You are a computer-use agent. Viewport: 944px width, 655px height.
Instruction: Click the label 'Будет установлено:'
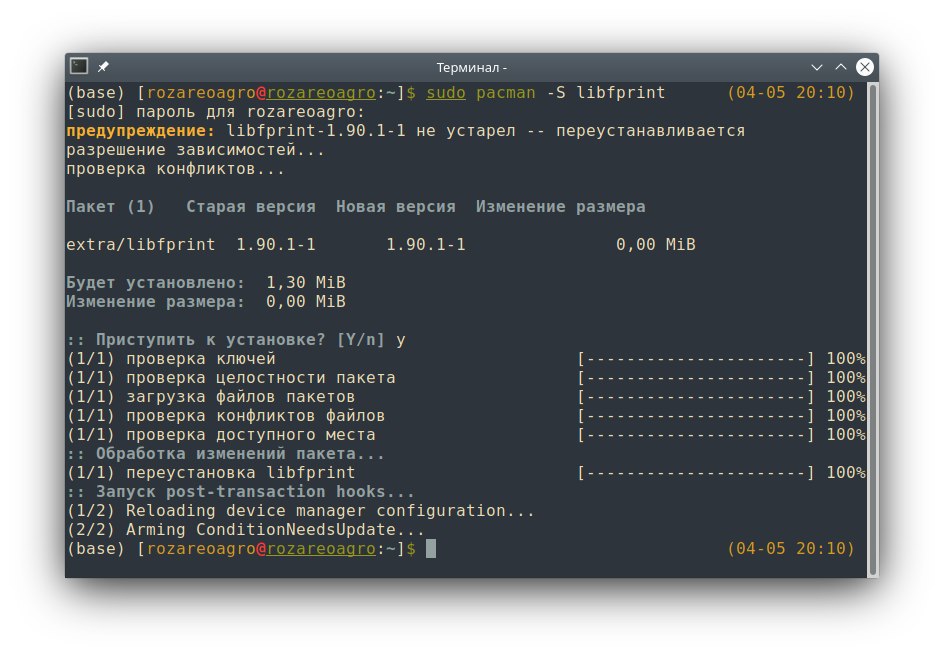click(156, 282)
